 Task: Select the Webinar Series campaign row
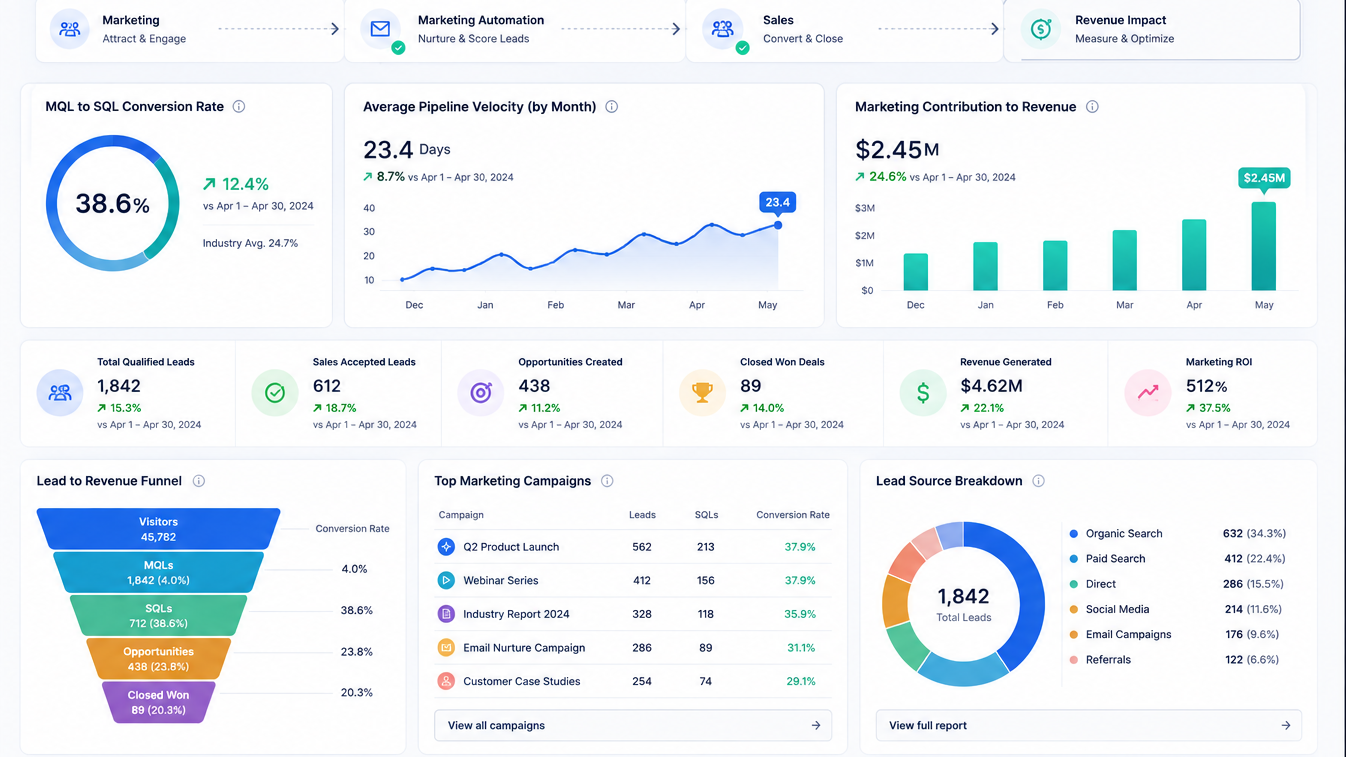pos(633,580)
